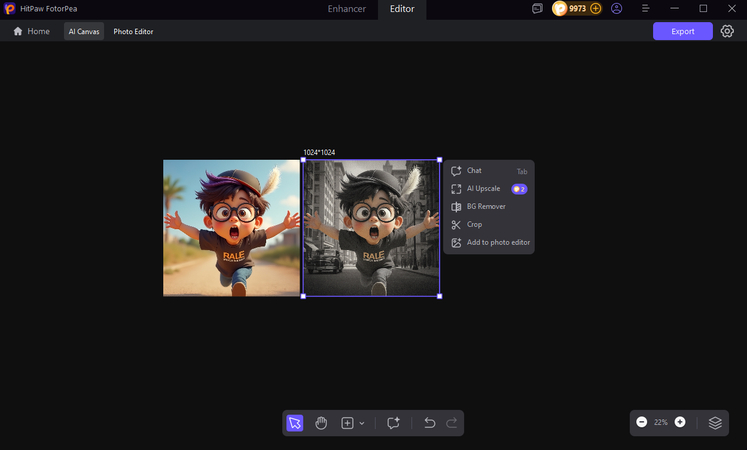Open the layers panel
Image resolution: width=747 pixels, height=450 pixels.
[x=715, y=422]
